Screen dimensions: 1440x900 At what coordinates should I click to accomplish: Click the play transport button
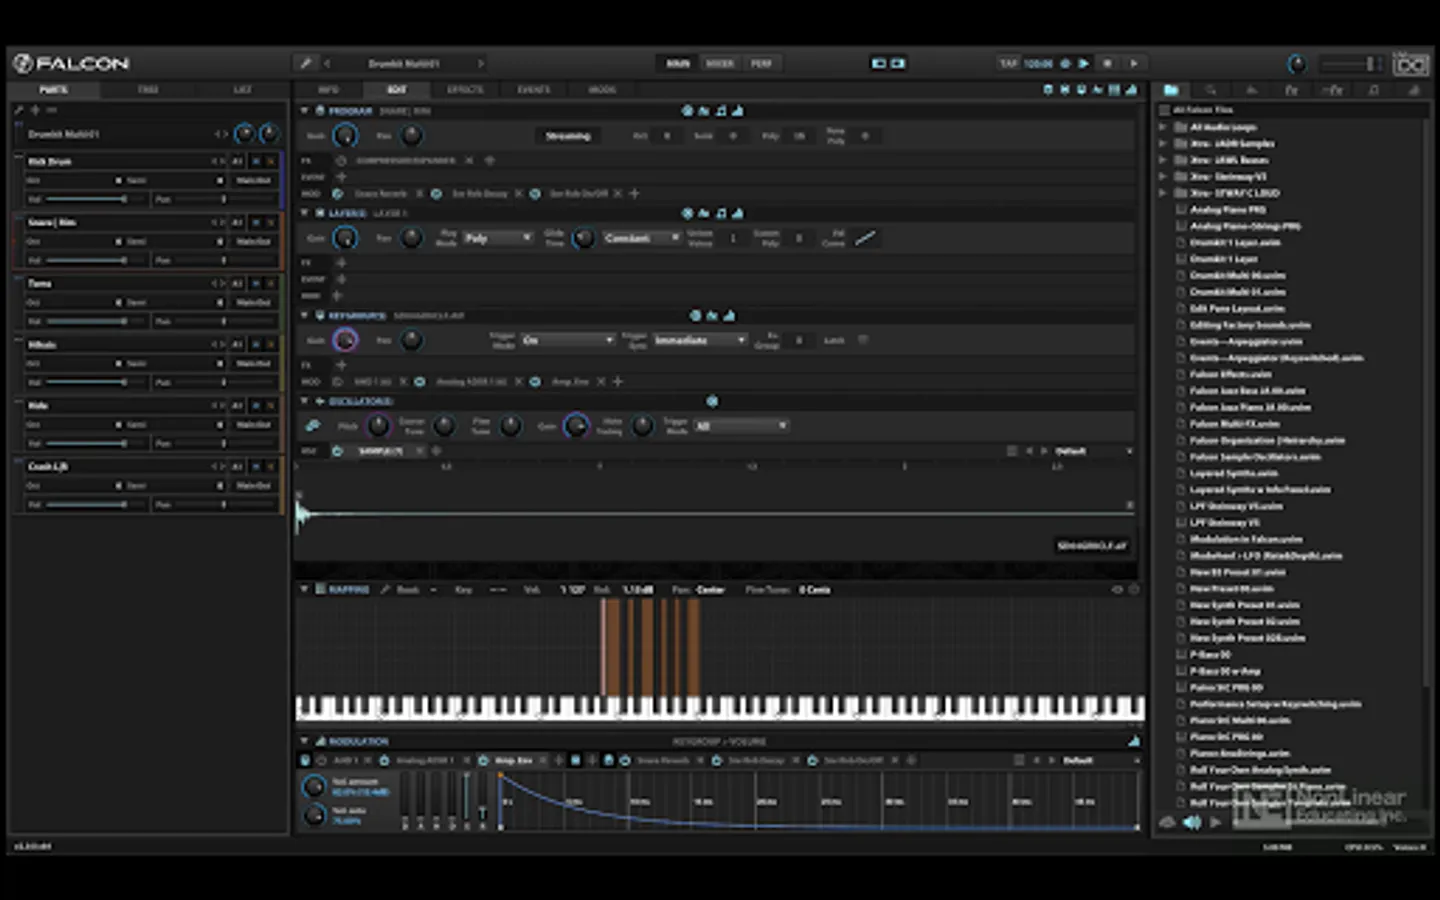[x=1134, y=63]
